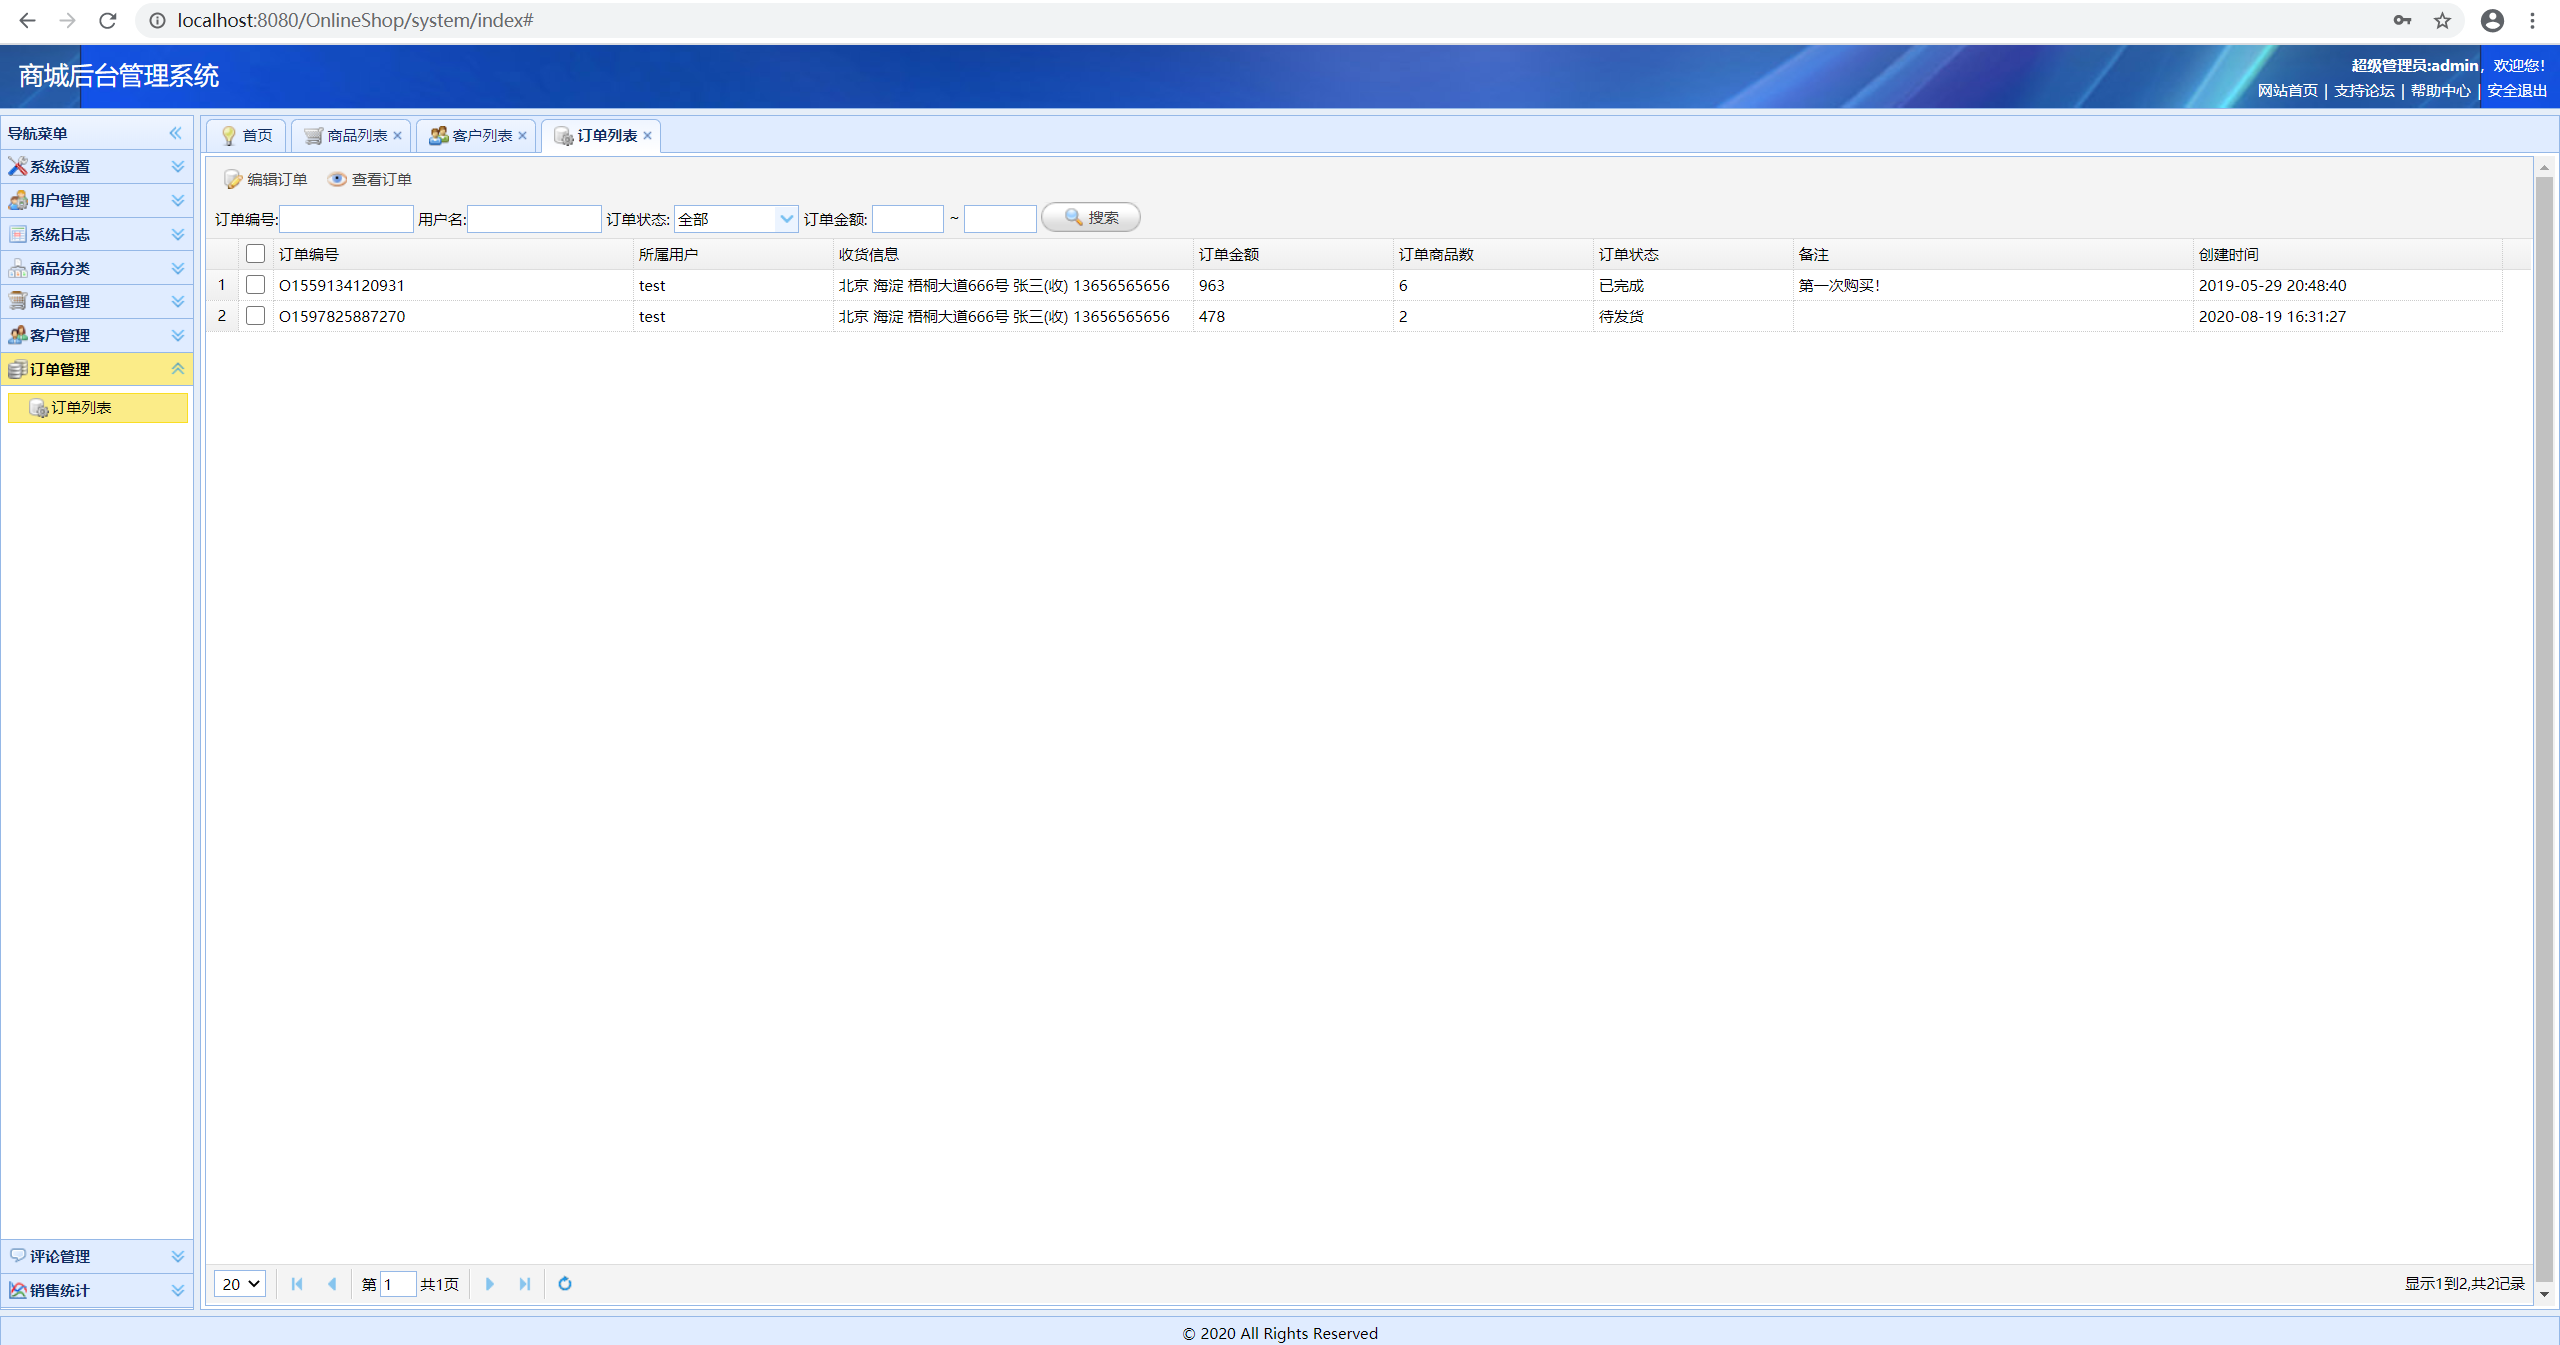The image size is (2560, 1345).
Task: Open the browser three-dot menu
Action: coord(2533,20)
